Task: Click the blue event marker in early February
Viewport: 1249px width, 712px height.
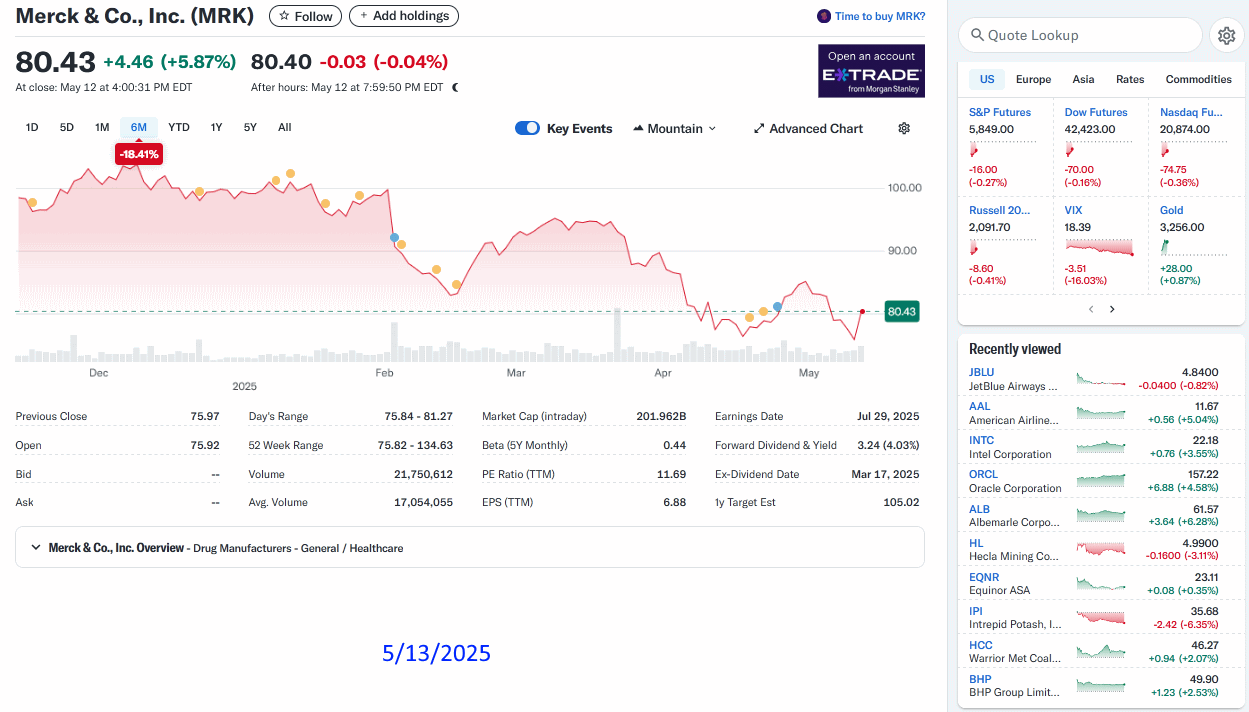Action: click(x=394, y=237)
